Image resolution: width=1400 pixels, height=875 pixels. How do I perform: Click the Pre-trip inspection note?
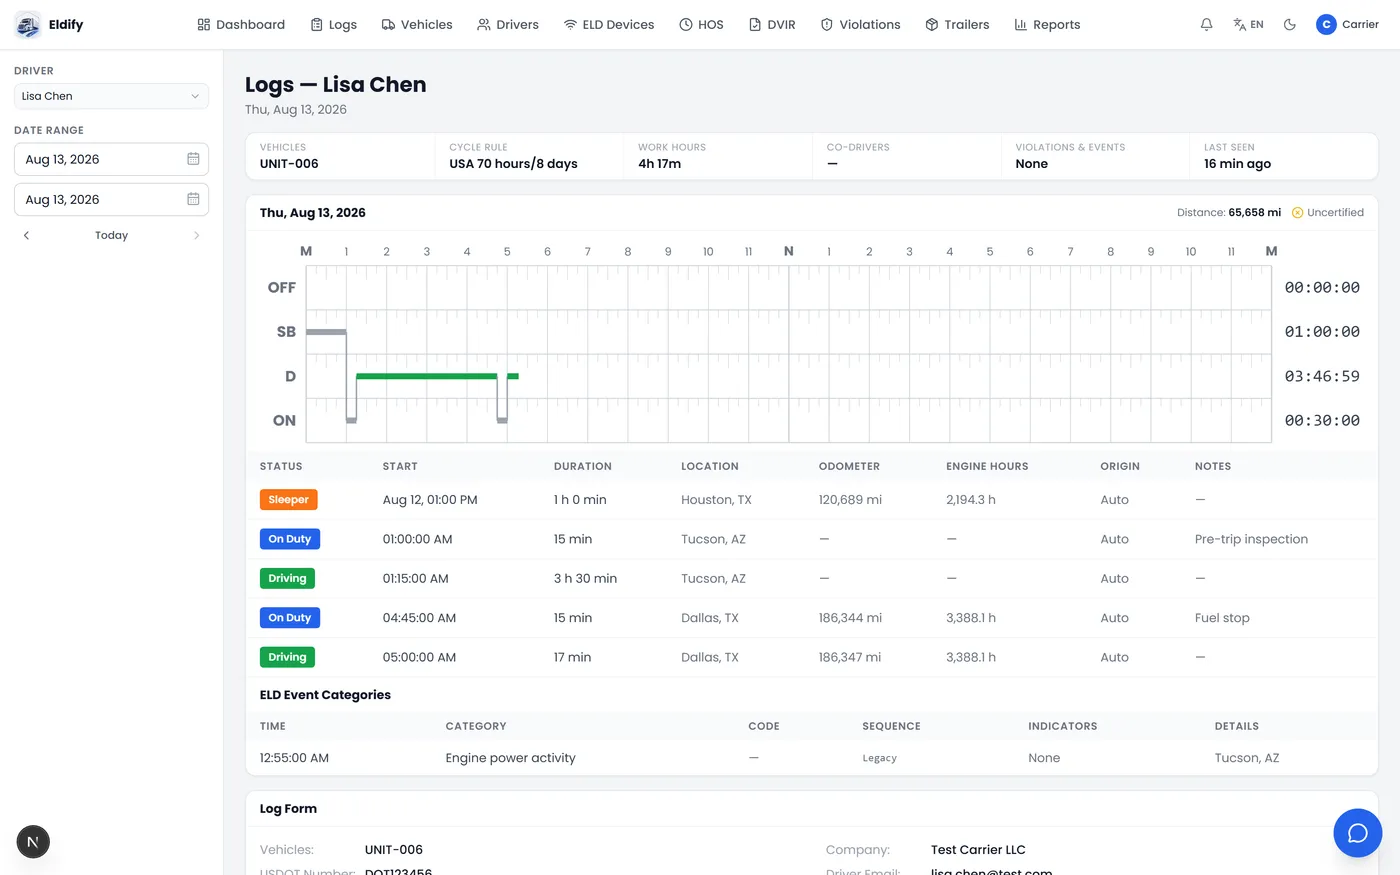pos(1251,539)
